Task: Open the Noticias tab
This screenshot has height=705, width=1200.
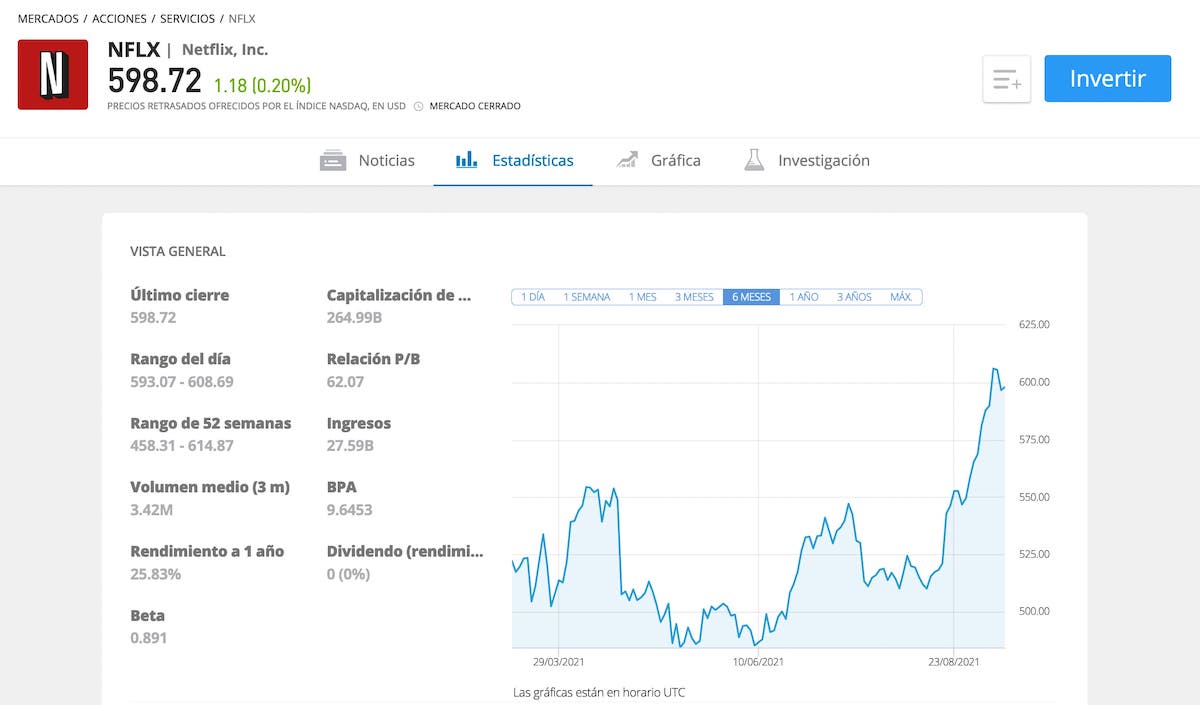Action: 386,160
